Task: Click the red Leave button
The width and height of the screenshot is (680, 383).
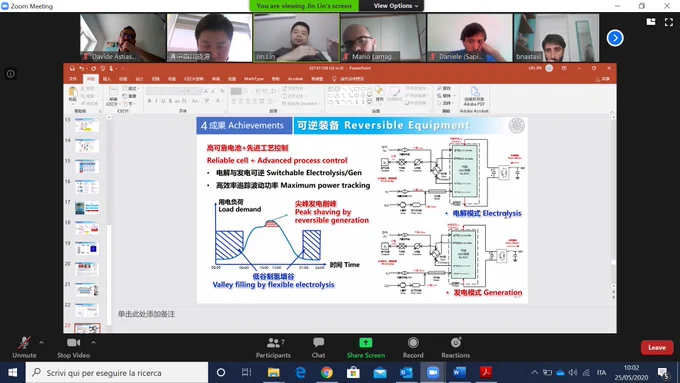Action: pos(657,347)
